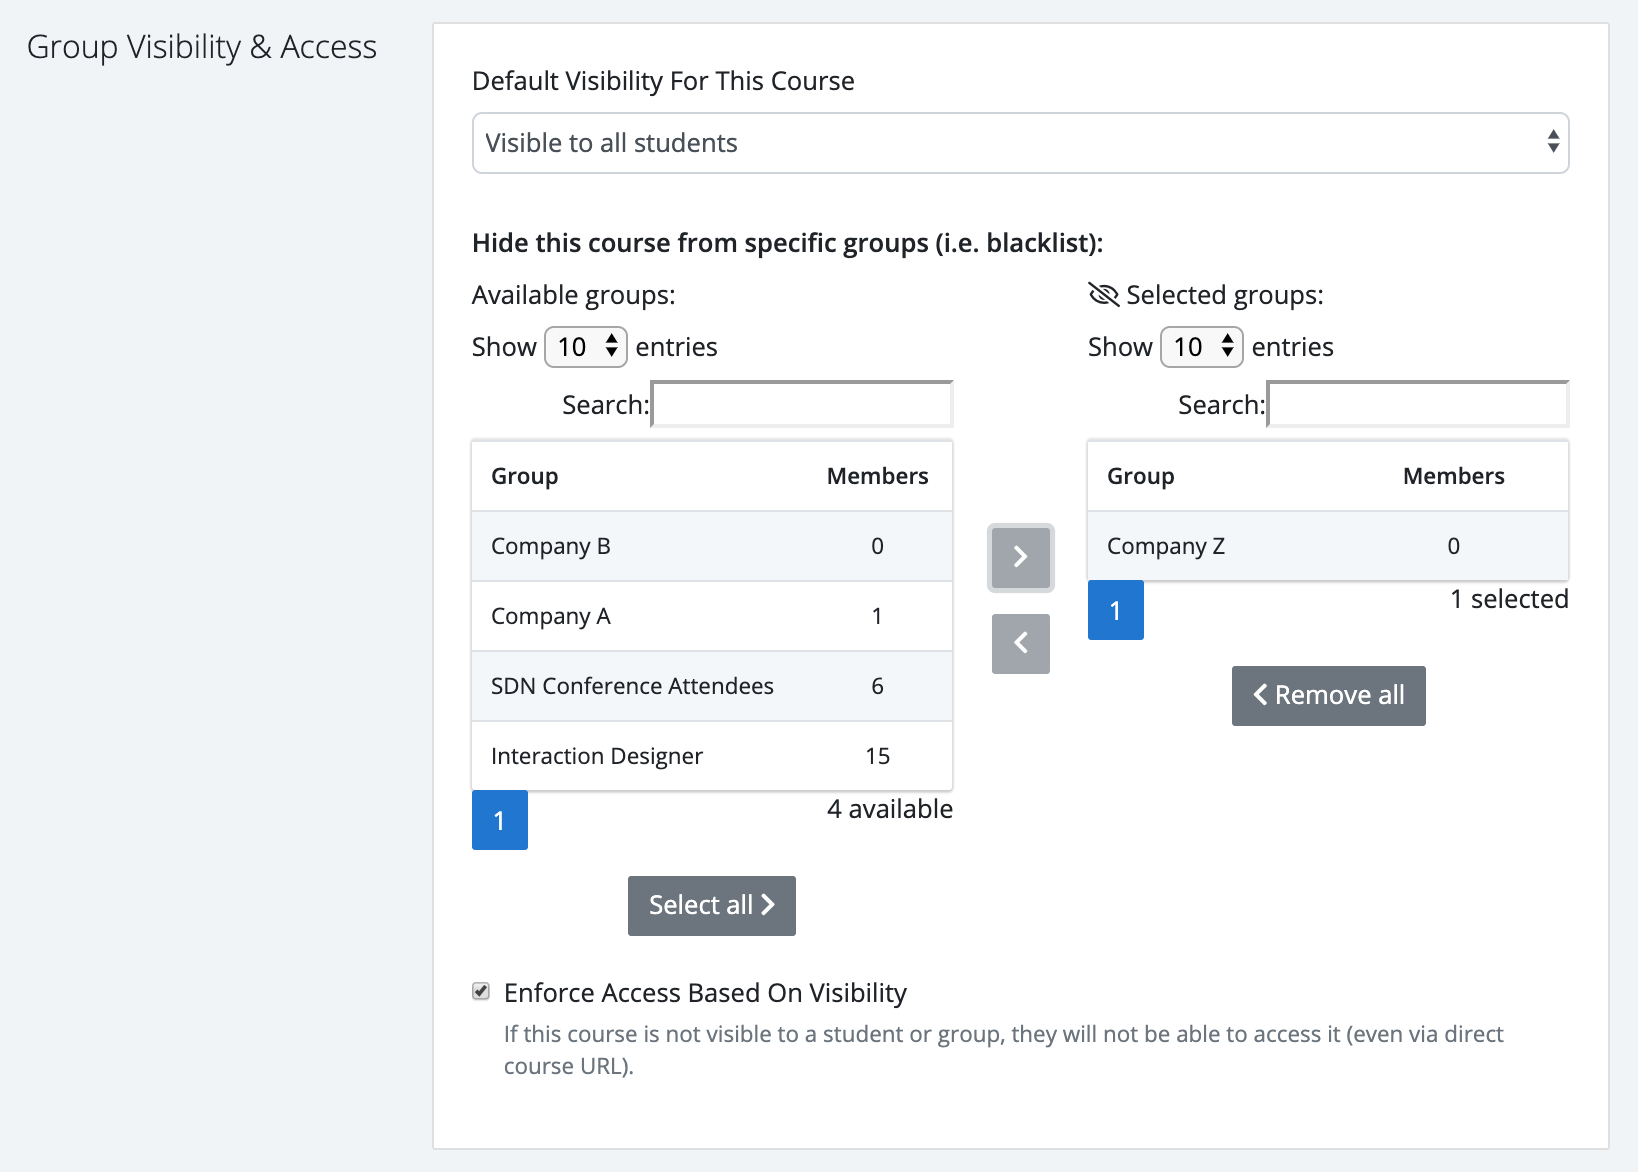Go to page 1 of Available groups

(x=499, y=821)
